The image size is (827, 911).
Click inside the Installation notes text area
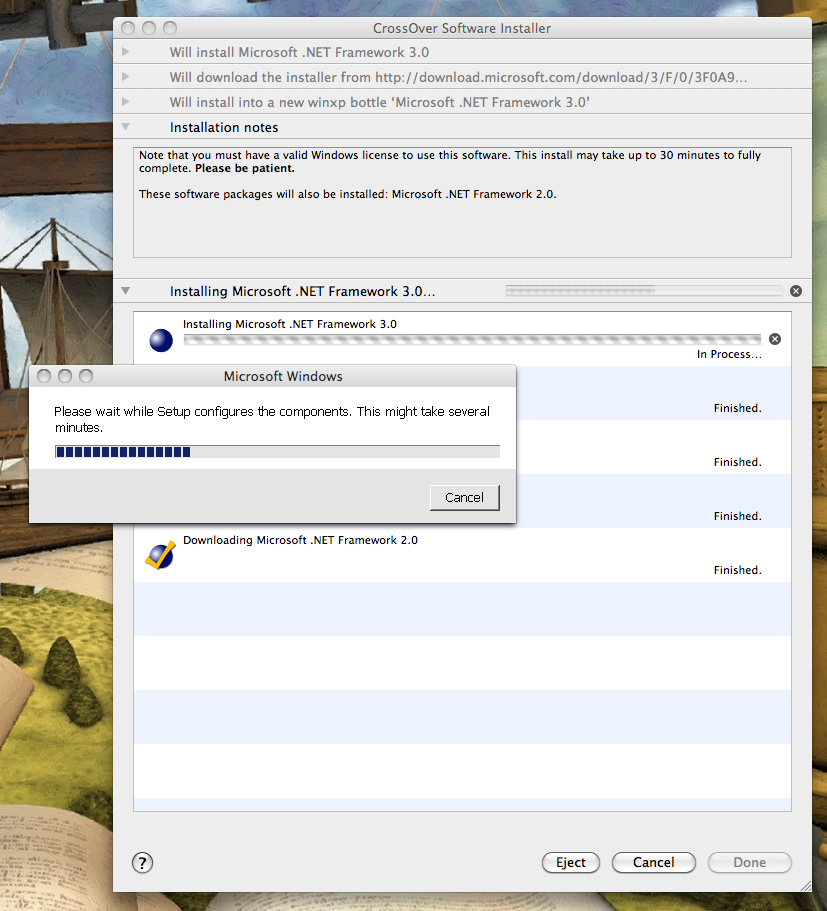(462, 220)
